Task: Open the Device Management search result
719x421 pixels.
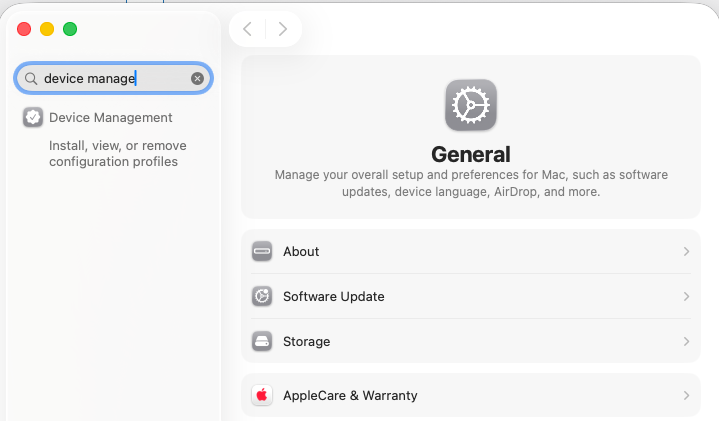Action: (110, 117)
